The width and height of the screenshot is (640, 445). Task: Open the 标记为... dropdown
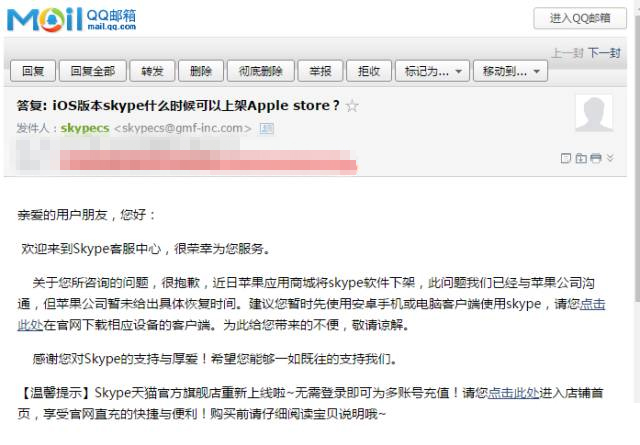pos(432,71)
